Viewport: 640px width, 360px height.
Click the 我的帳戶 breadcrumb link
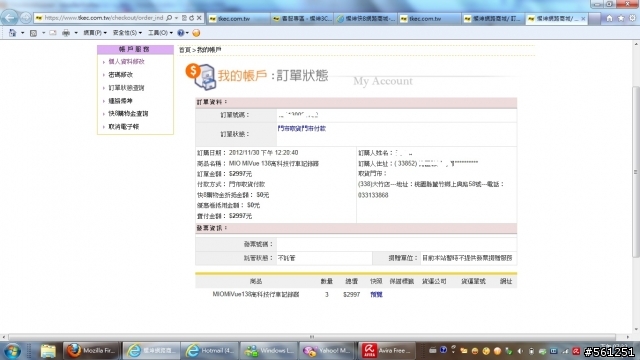(x=209, y=50)
